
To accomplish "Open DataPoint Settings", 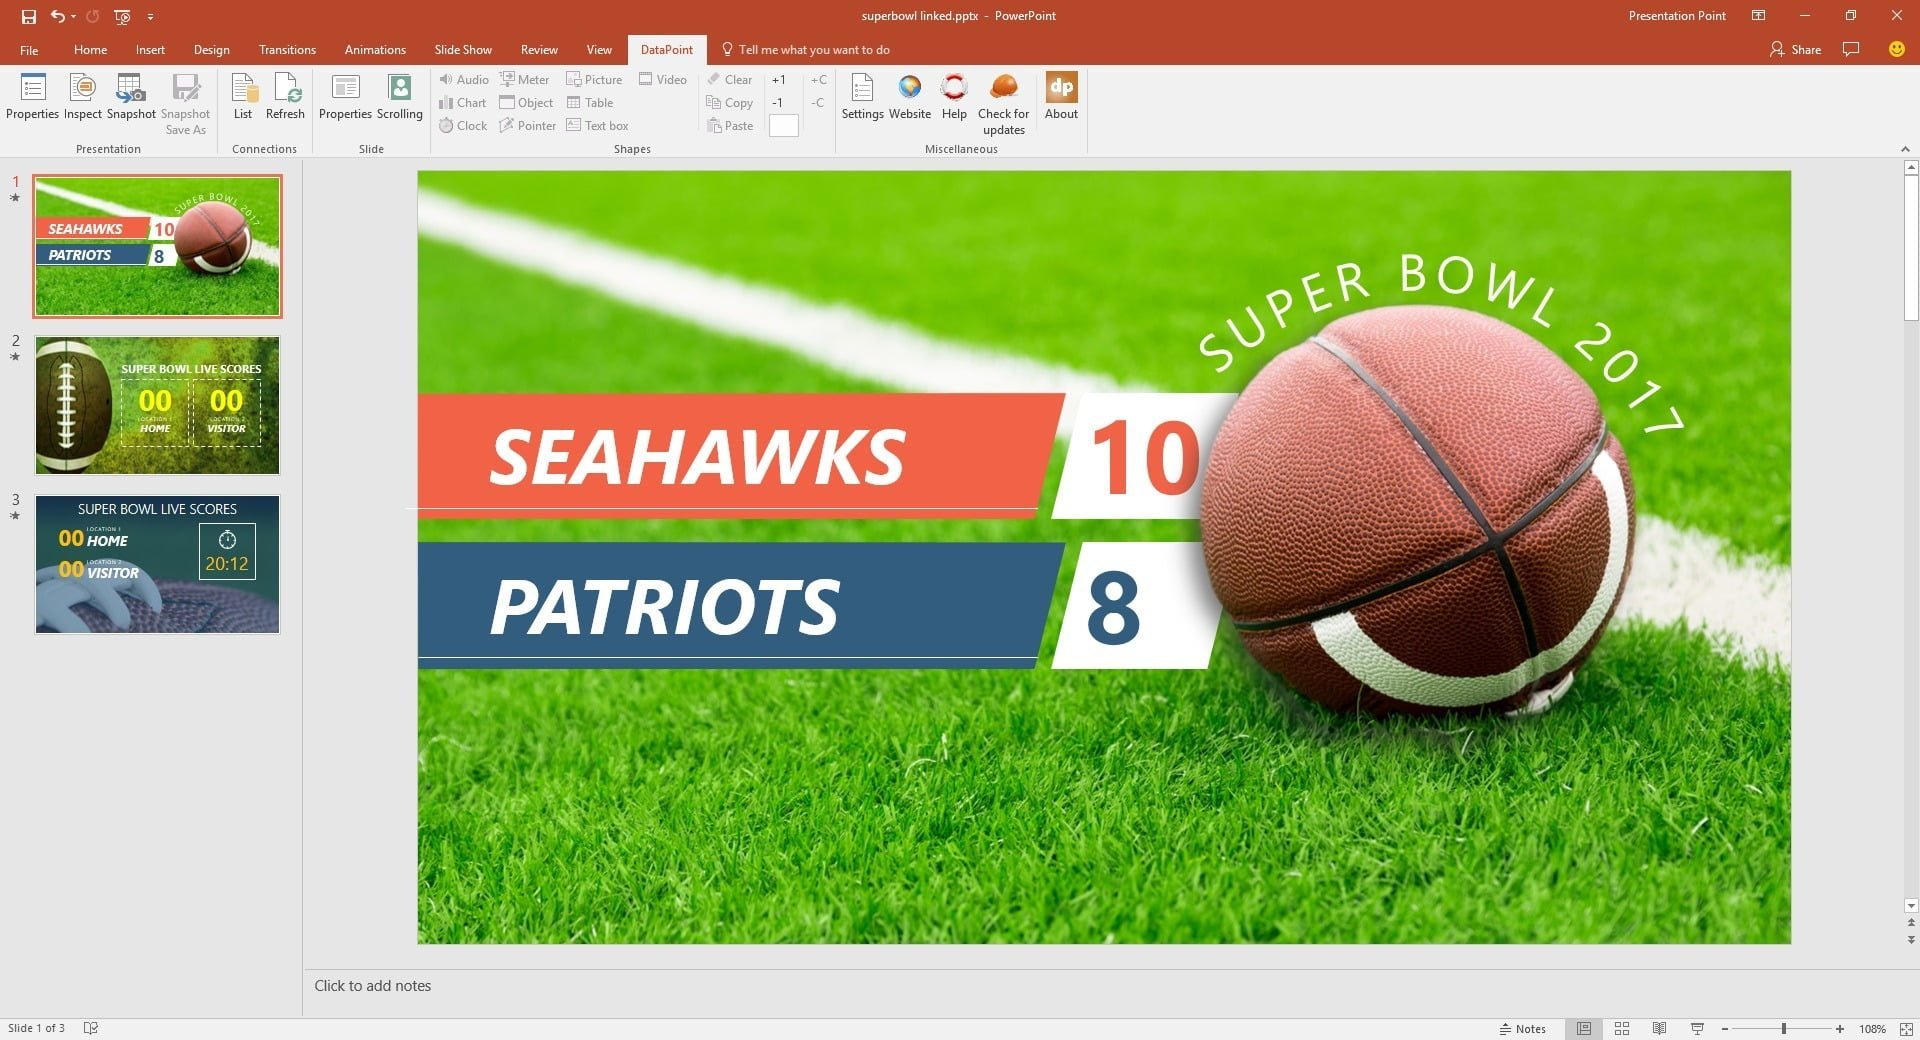I will 862,97.
